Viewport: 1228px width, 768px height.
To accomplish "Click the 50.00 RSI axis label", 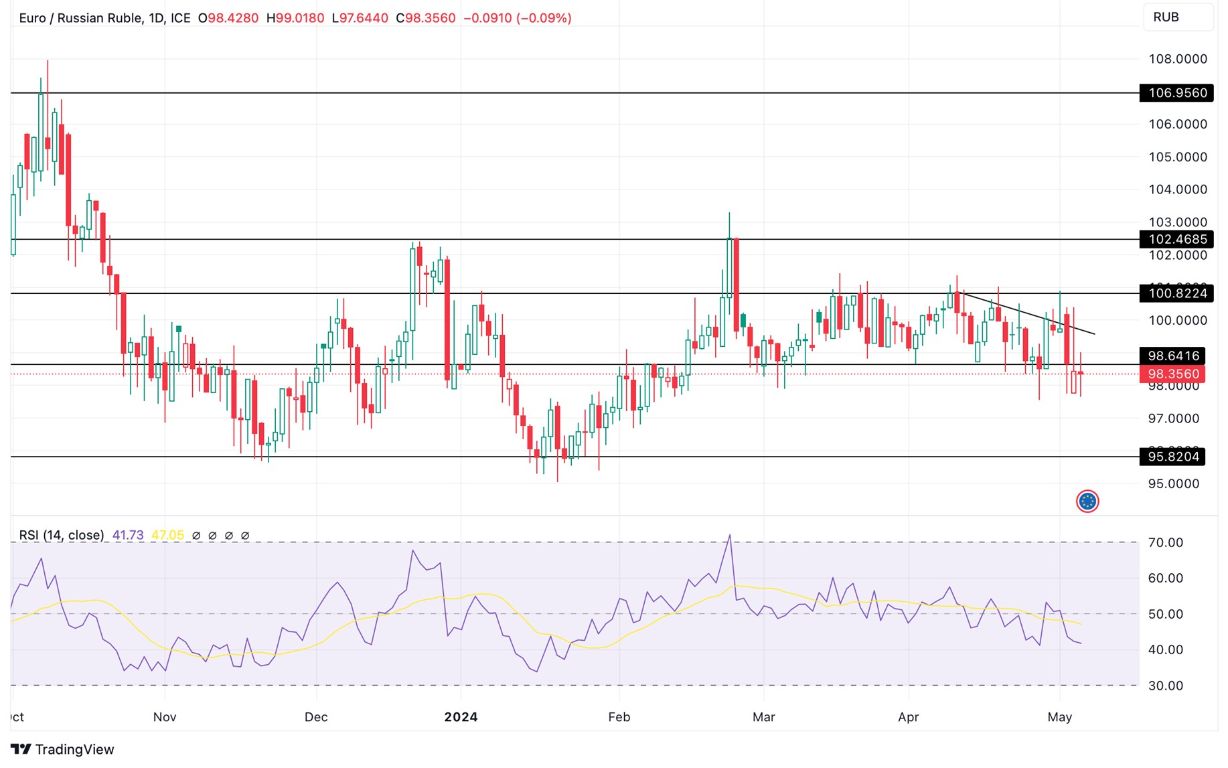I will (x=1167, y=614).
